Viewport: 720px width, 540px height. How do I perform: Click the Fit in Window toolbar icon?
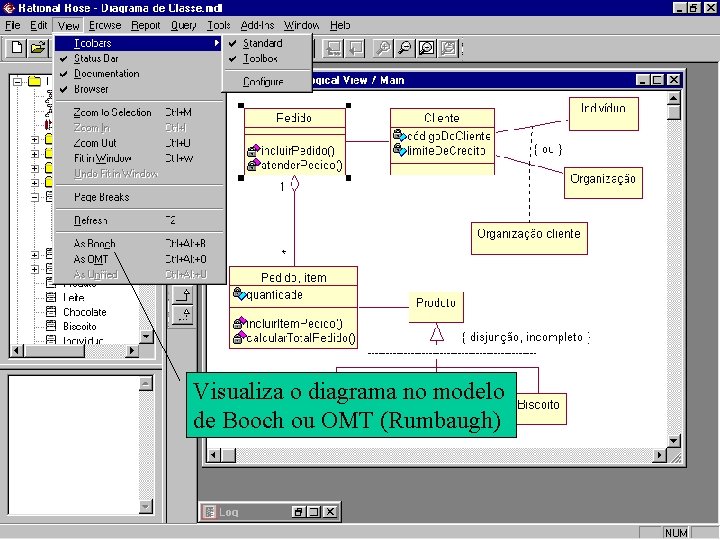click(x=427, y=48)
